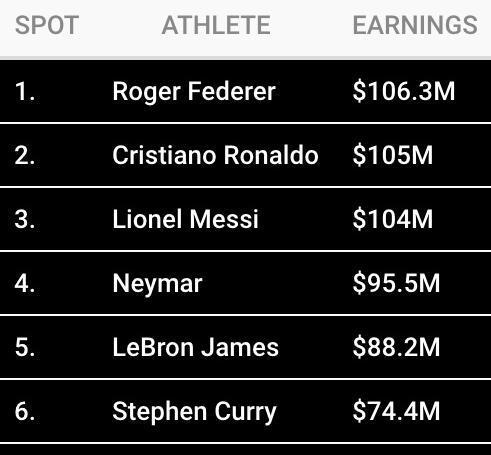The image size is (491, 455).
Task: Sort by the SPOT column header
Action: click(47, 25)
